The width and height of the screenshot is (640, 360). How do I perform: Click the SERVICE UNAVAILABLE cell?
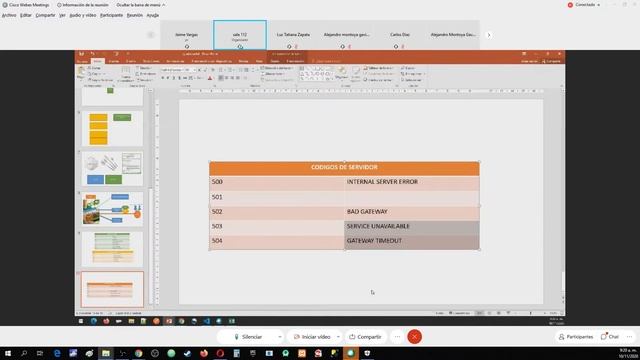[x=411, y=227]
